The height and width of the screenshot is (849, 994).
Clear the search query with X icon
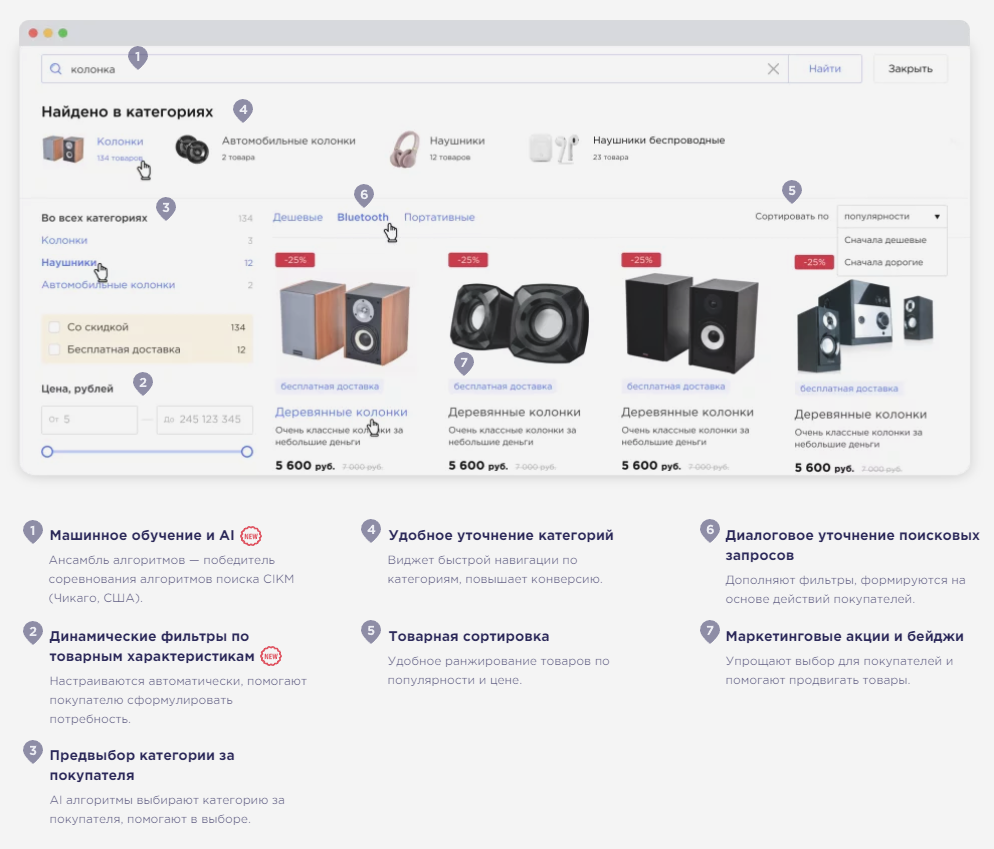[x=773, y=68]
